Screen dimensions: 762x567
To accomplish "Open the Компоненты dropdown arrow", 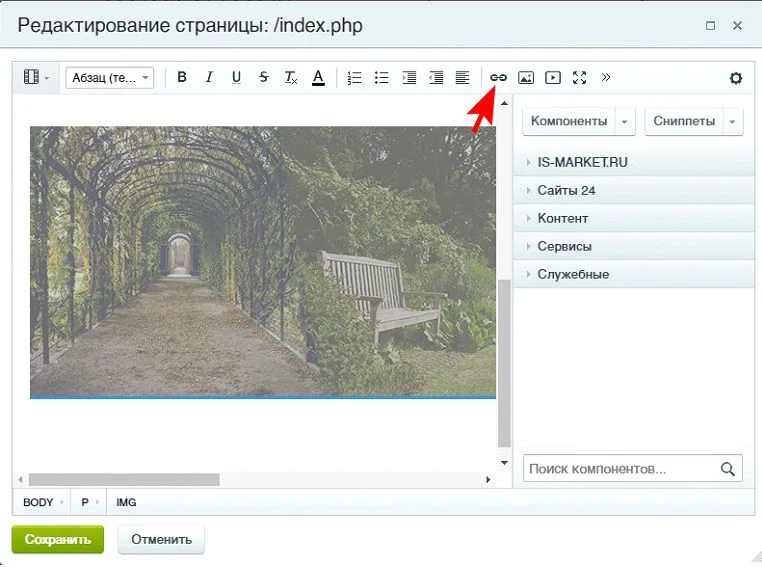I will tap(625, 121).
